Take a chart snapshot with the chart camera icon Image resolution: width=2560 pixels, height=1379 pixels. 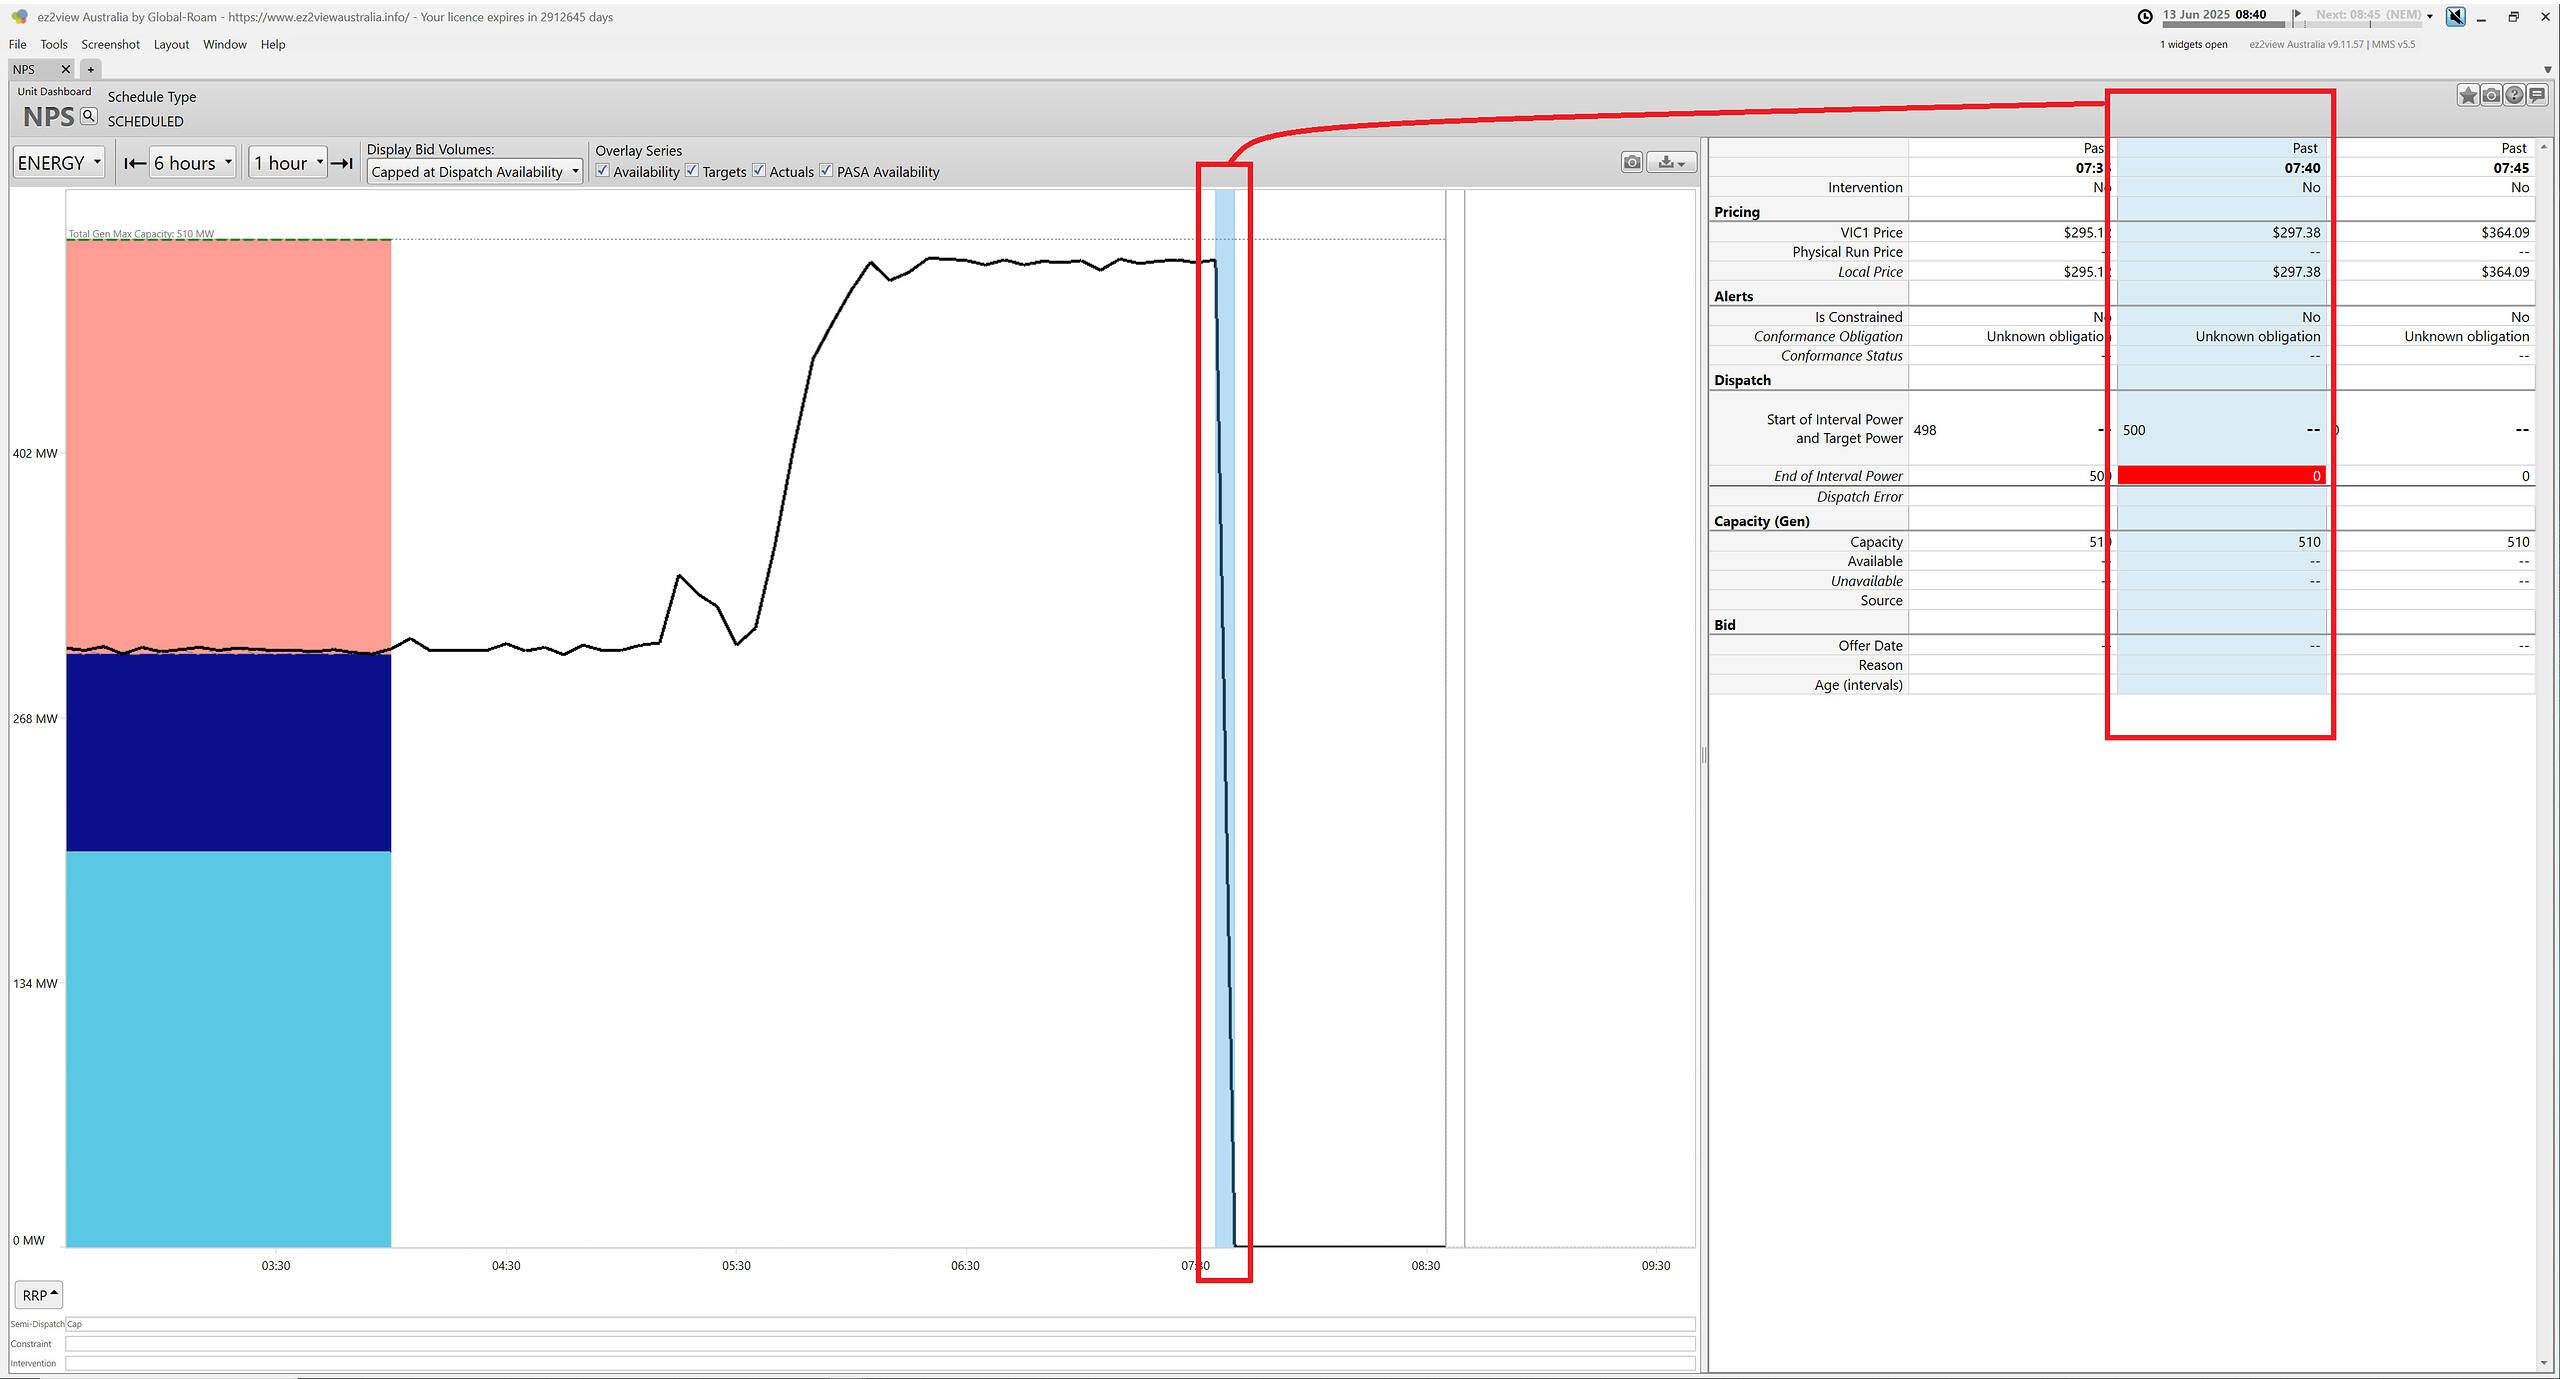click(x=1632, y=162)
